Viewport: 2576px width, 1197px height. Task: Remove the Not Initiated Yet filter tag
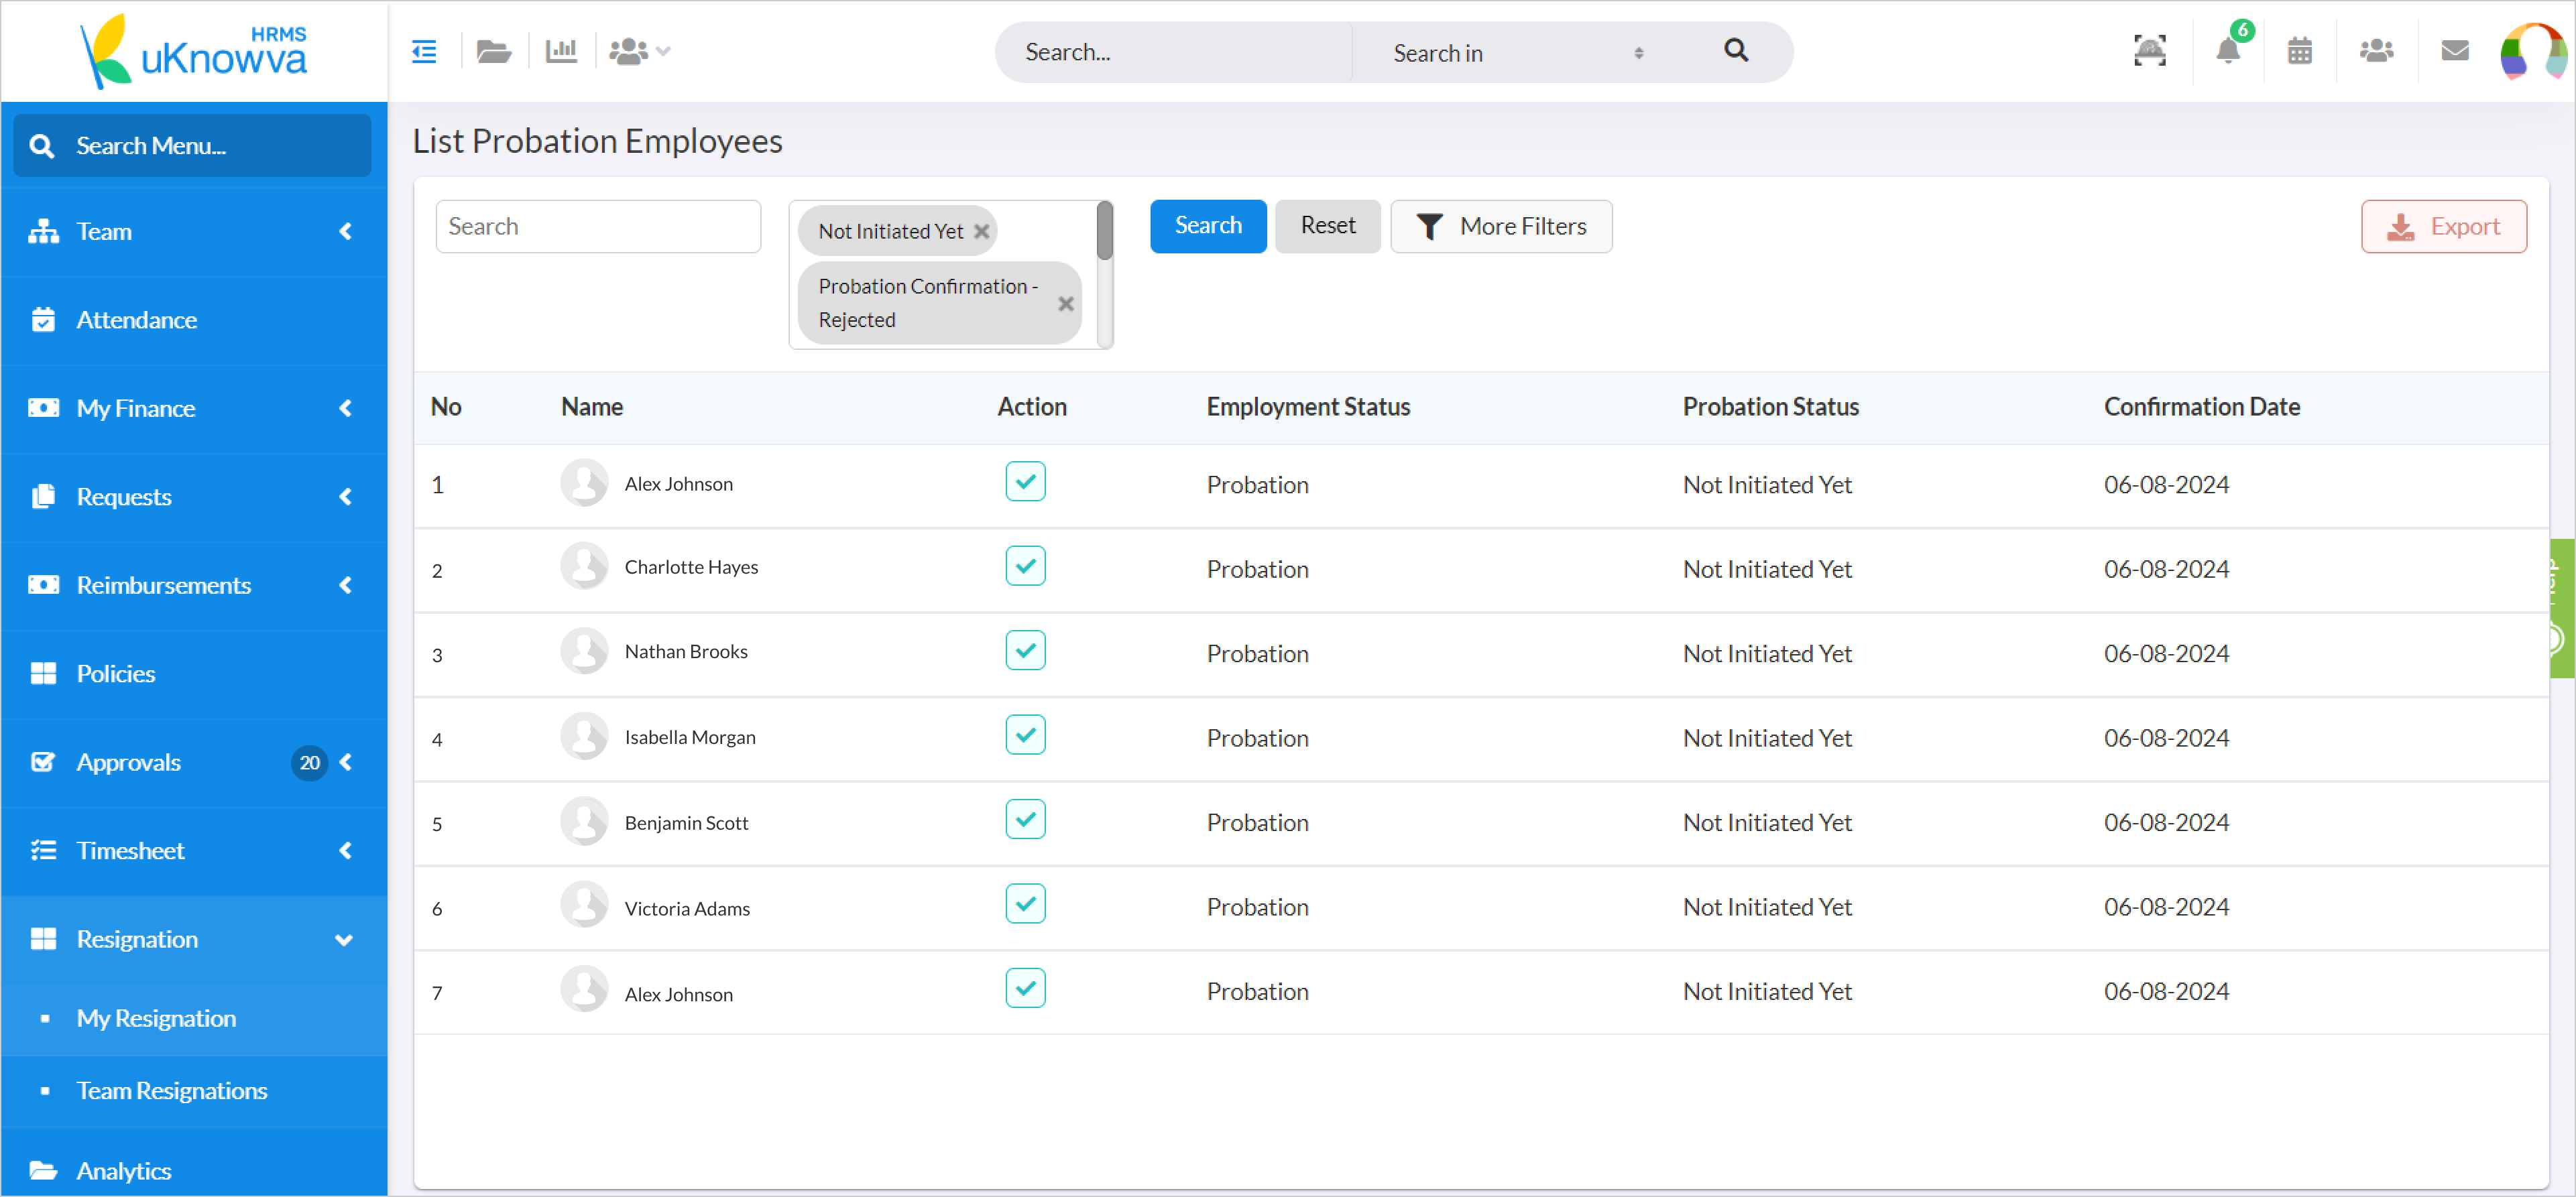coord(982,232)
